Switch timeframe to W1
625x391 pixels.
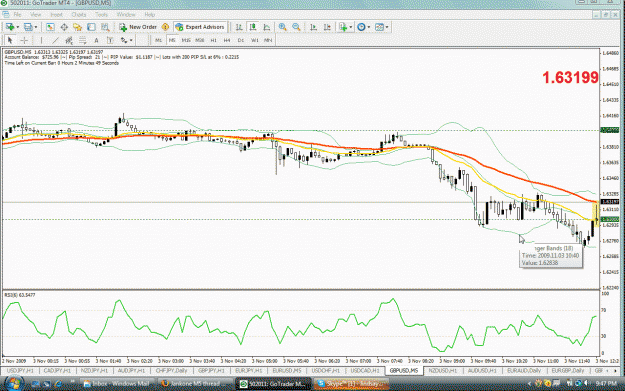[254, 40]
